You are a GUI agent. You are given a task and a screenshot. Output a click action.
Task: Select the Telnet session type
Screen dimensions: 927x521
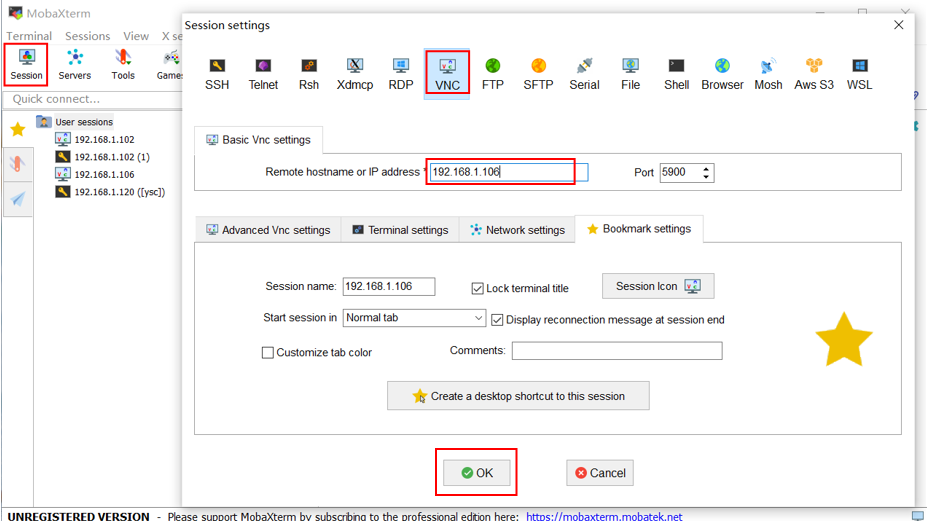click(263, 74)
